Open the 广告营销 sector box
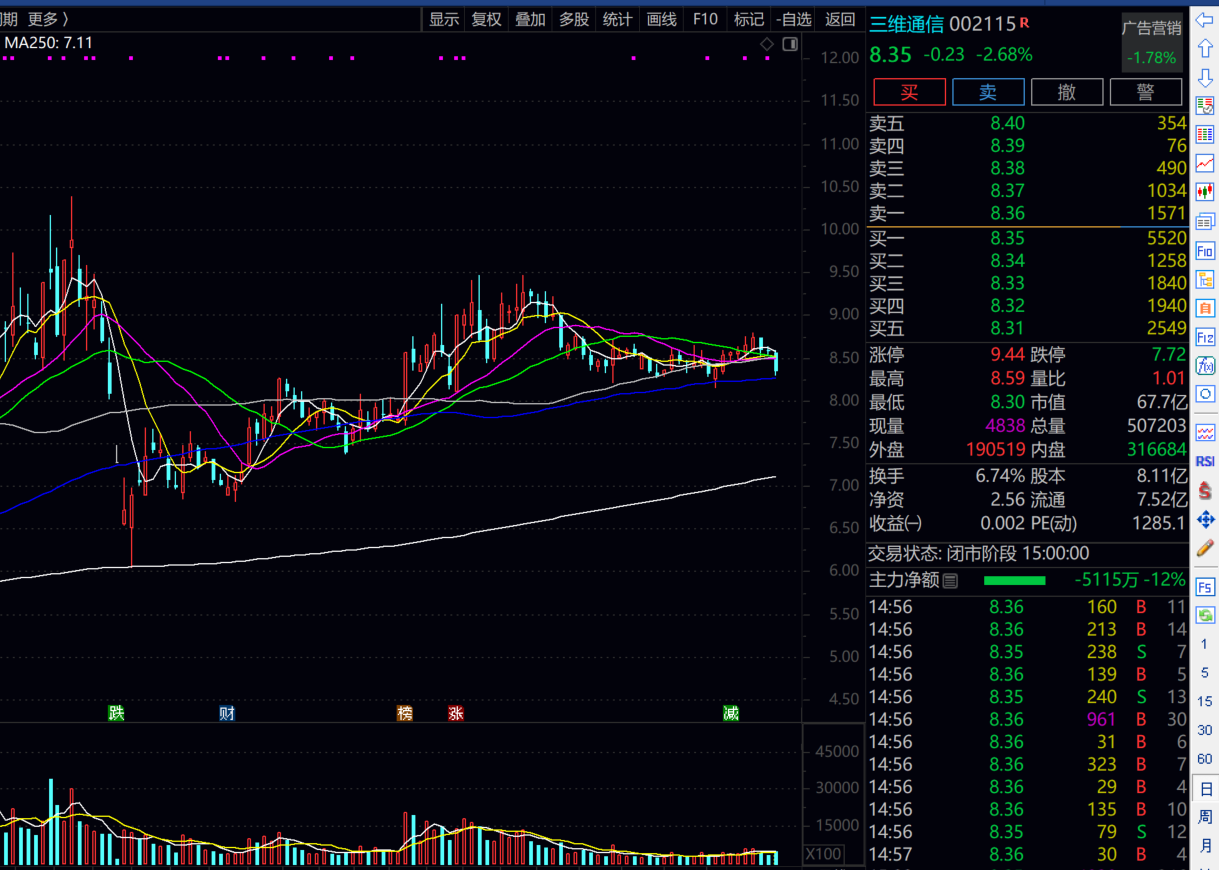 click(1152, 42)
